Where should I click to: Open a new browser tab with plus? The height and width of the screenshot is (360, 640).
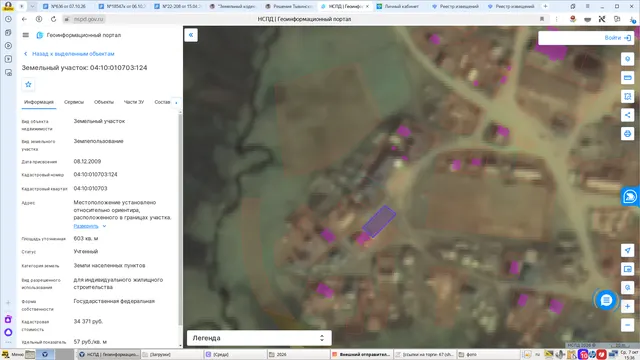coord(545,7)
